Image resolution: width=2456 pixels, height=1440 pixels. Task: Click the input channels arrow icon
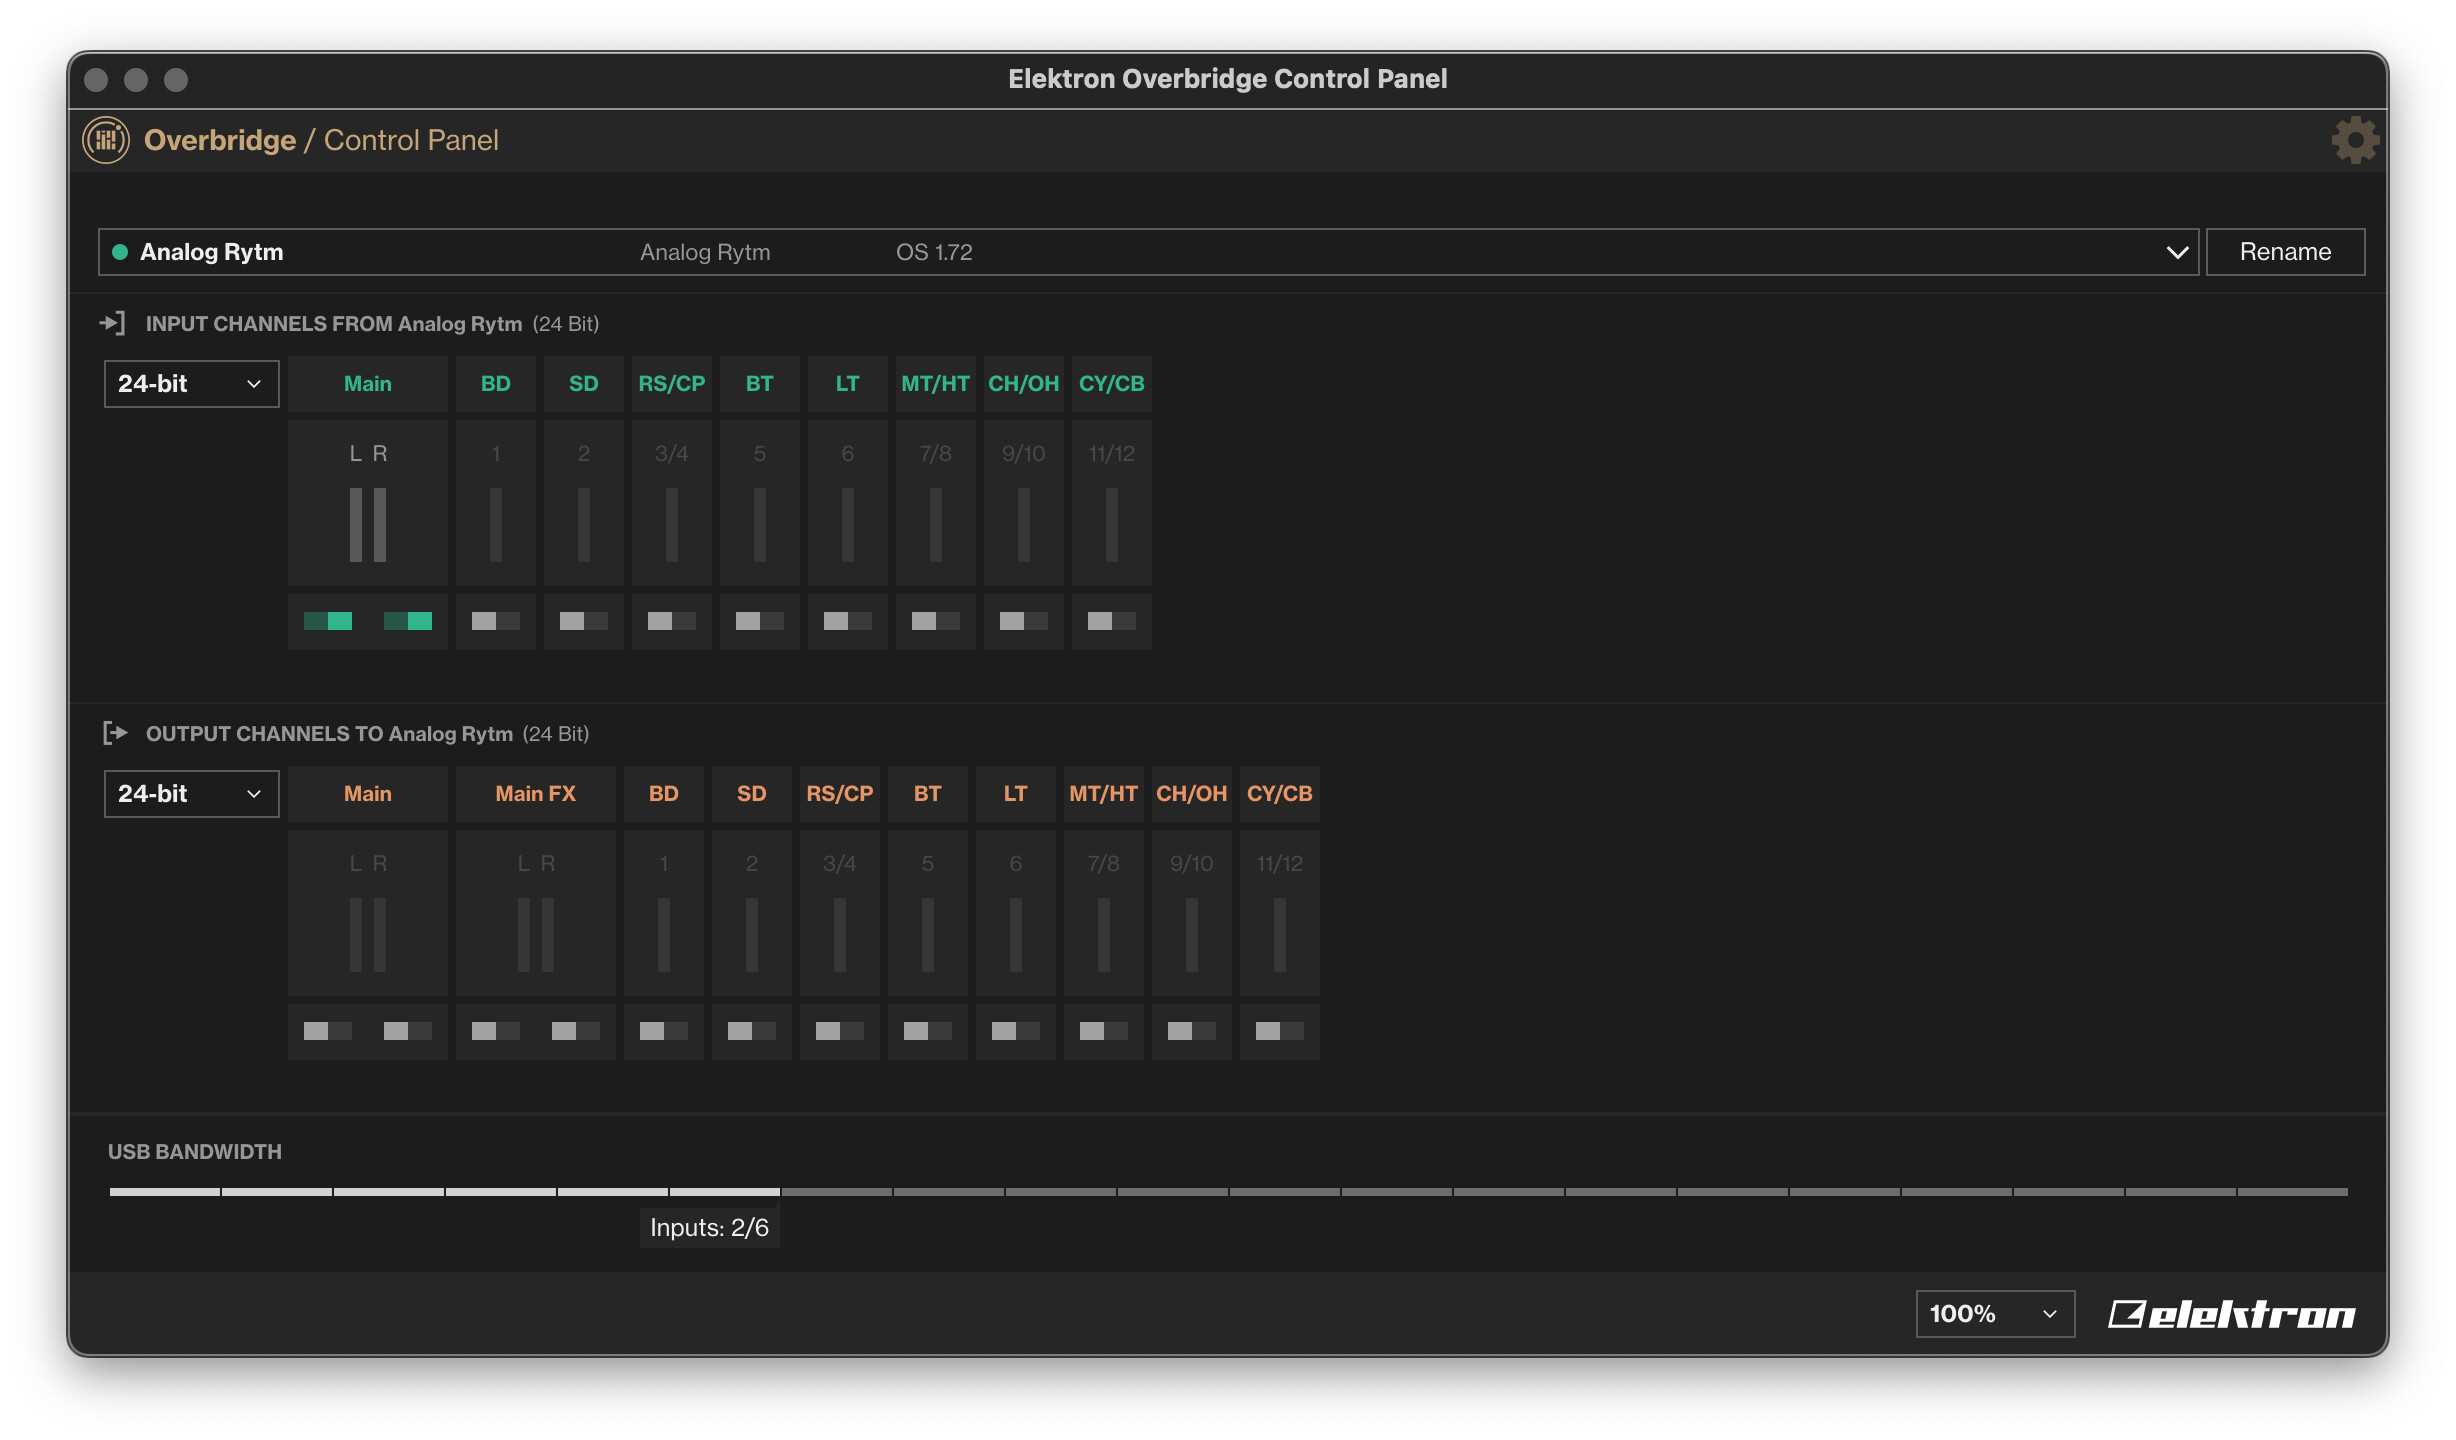(x=113, y=323)
